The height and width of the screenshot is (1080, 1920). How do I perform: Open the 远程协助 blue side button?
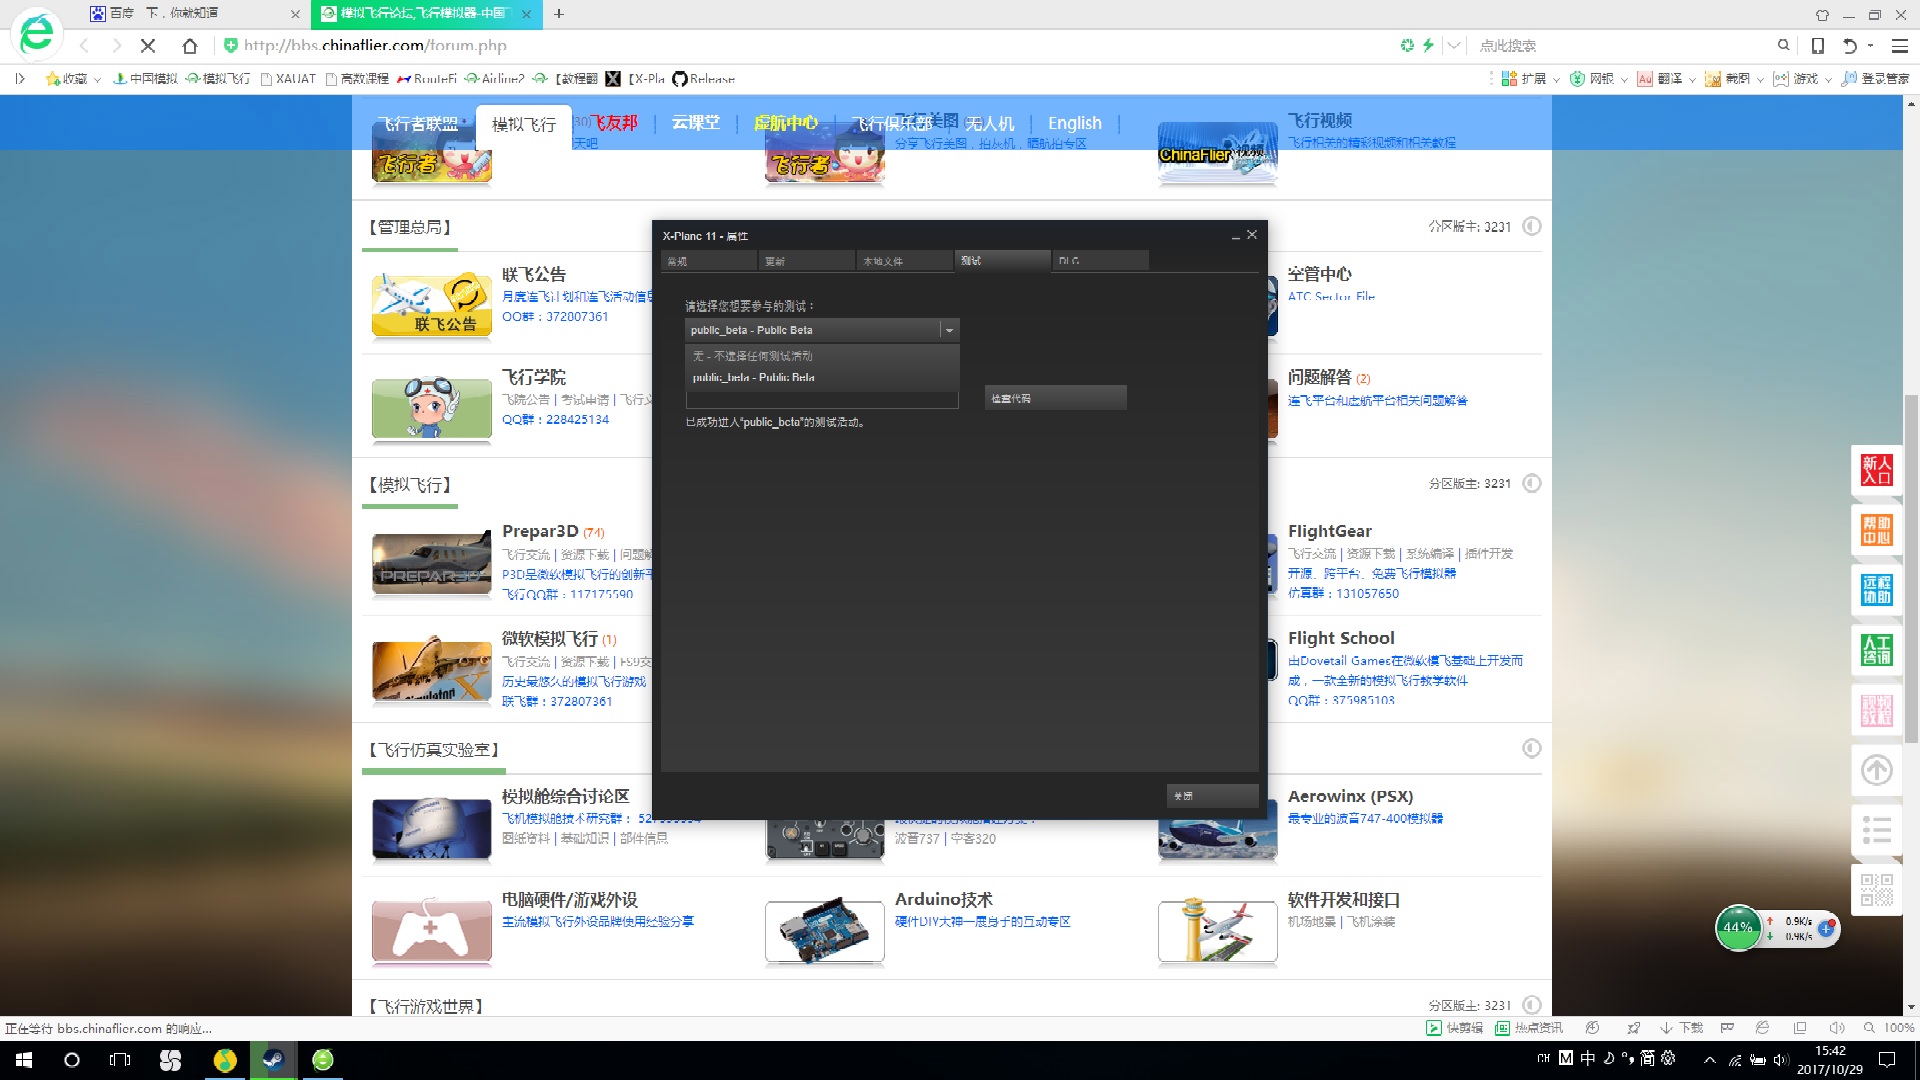(x=1876, y=590)
